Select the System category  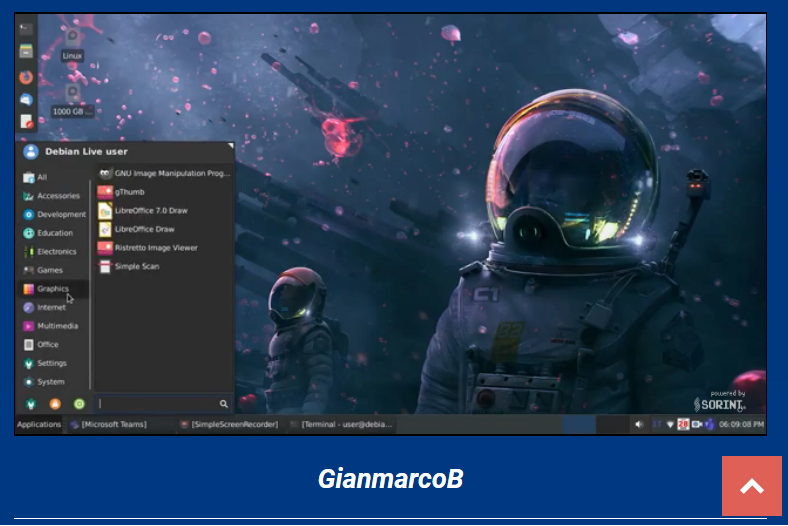pyautogui.click(x=54, y=381)
